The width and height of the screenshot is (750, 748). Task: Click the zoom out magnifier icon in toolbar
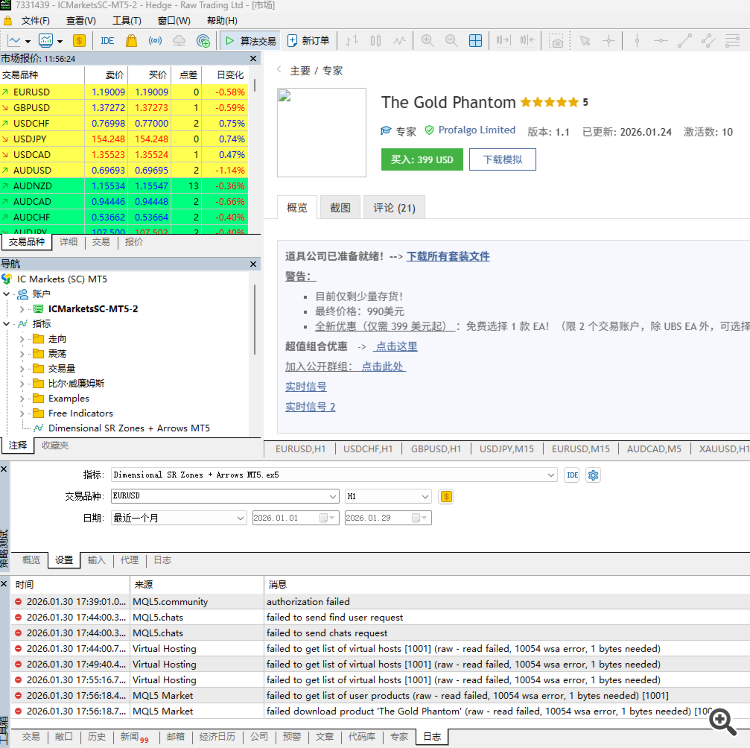click(x=450, y=41)
